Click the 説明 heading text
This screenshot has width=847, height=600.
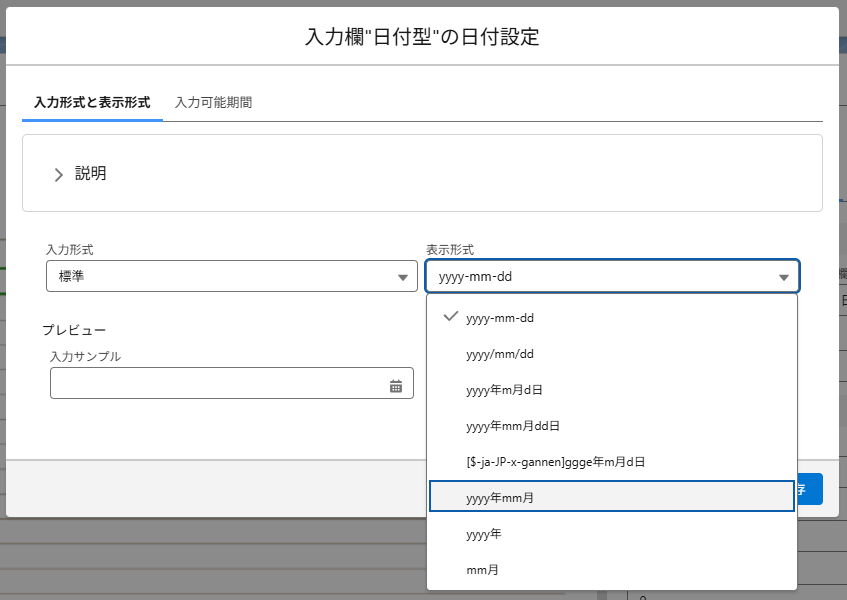coord(91,174)
